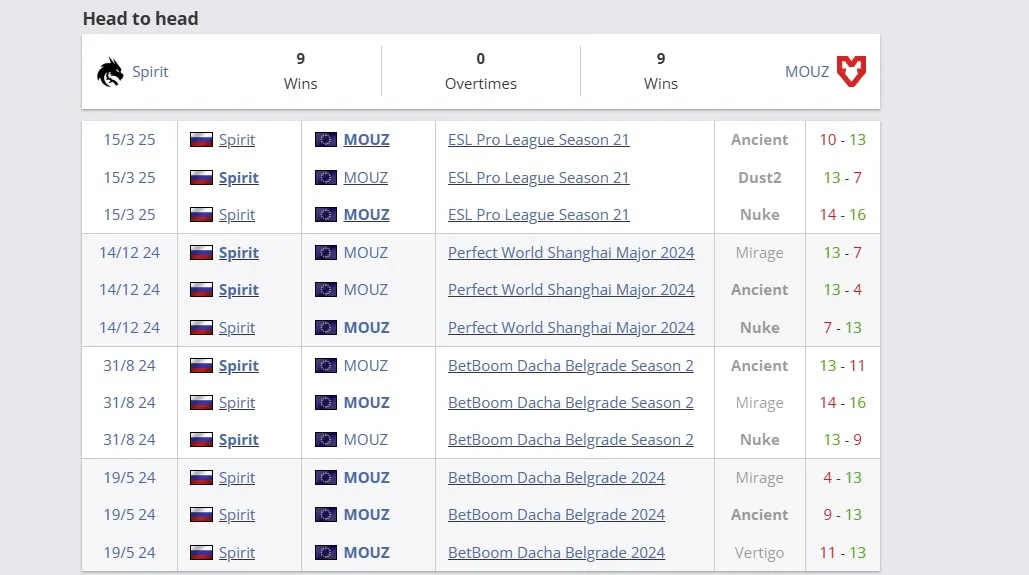The width and height of the screenshot is (1029, 575).
Task: Open bold Spirit link in Dust2 13 - 7 row
Action: 239,178
